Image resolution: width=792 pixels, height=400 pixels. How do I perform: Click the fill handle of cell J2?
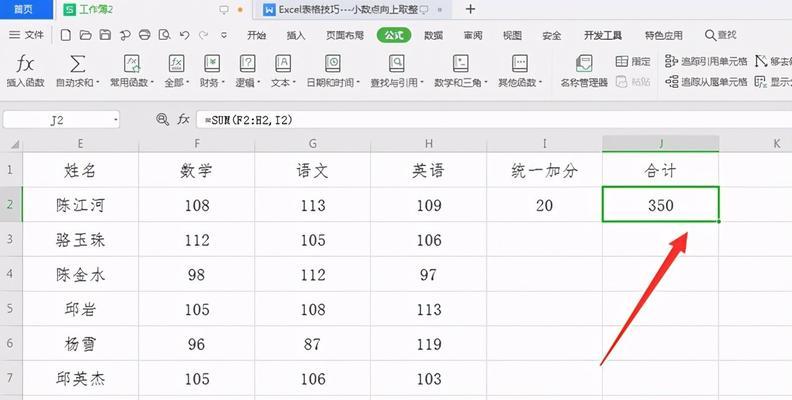click(718, 221)
